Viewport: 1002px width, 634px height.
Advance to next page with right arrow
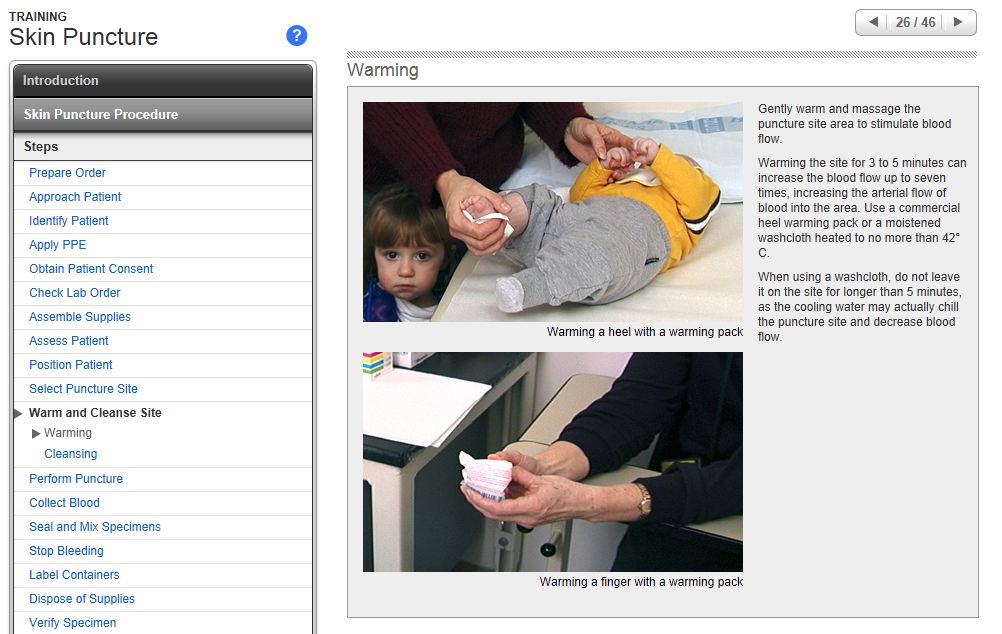958,22
